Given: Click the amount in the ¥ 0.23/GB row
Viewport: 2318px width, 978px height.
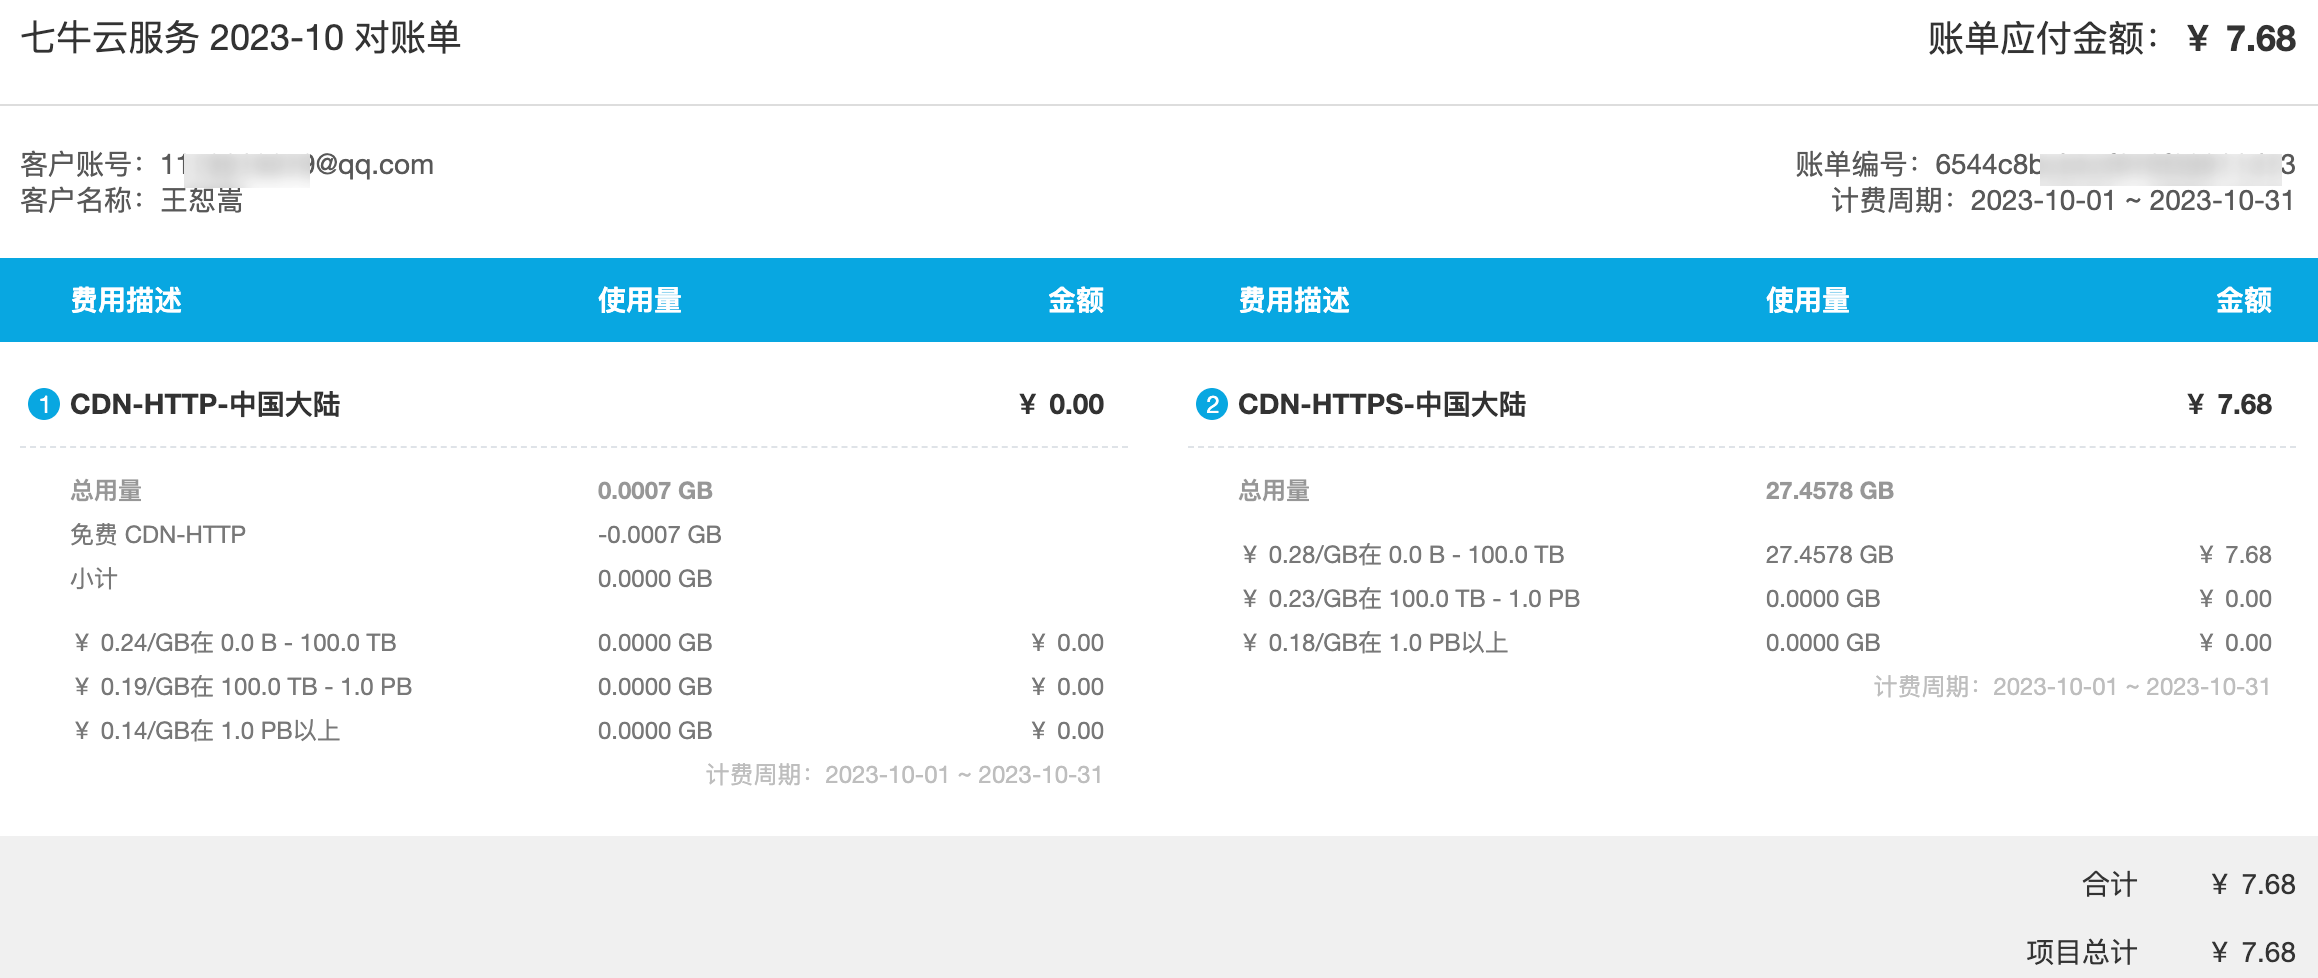Looking at the screenshot, I should pos(2235,598).
